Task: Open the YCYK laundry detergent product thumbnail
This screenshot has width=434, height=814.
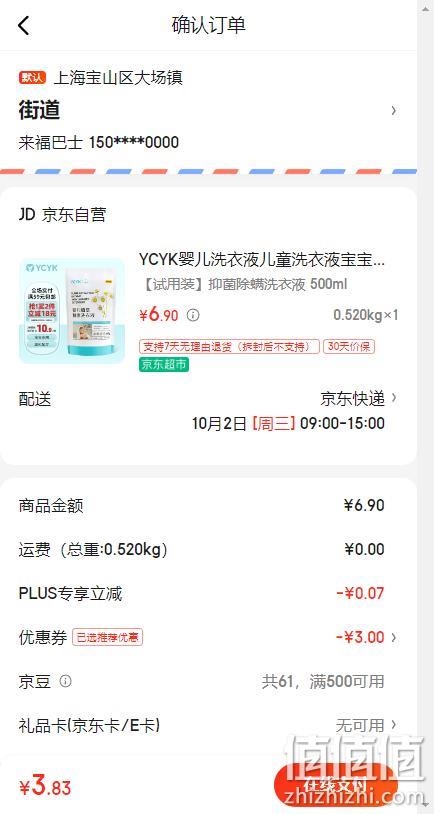Action: click(72, 310)
